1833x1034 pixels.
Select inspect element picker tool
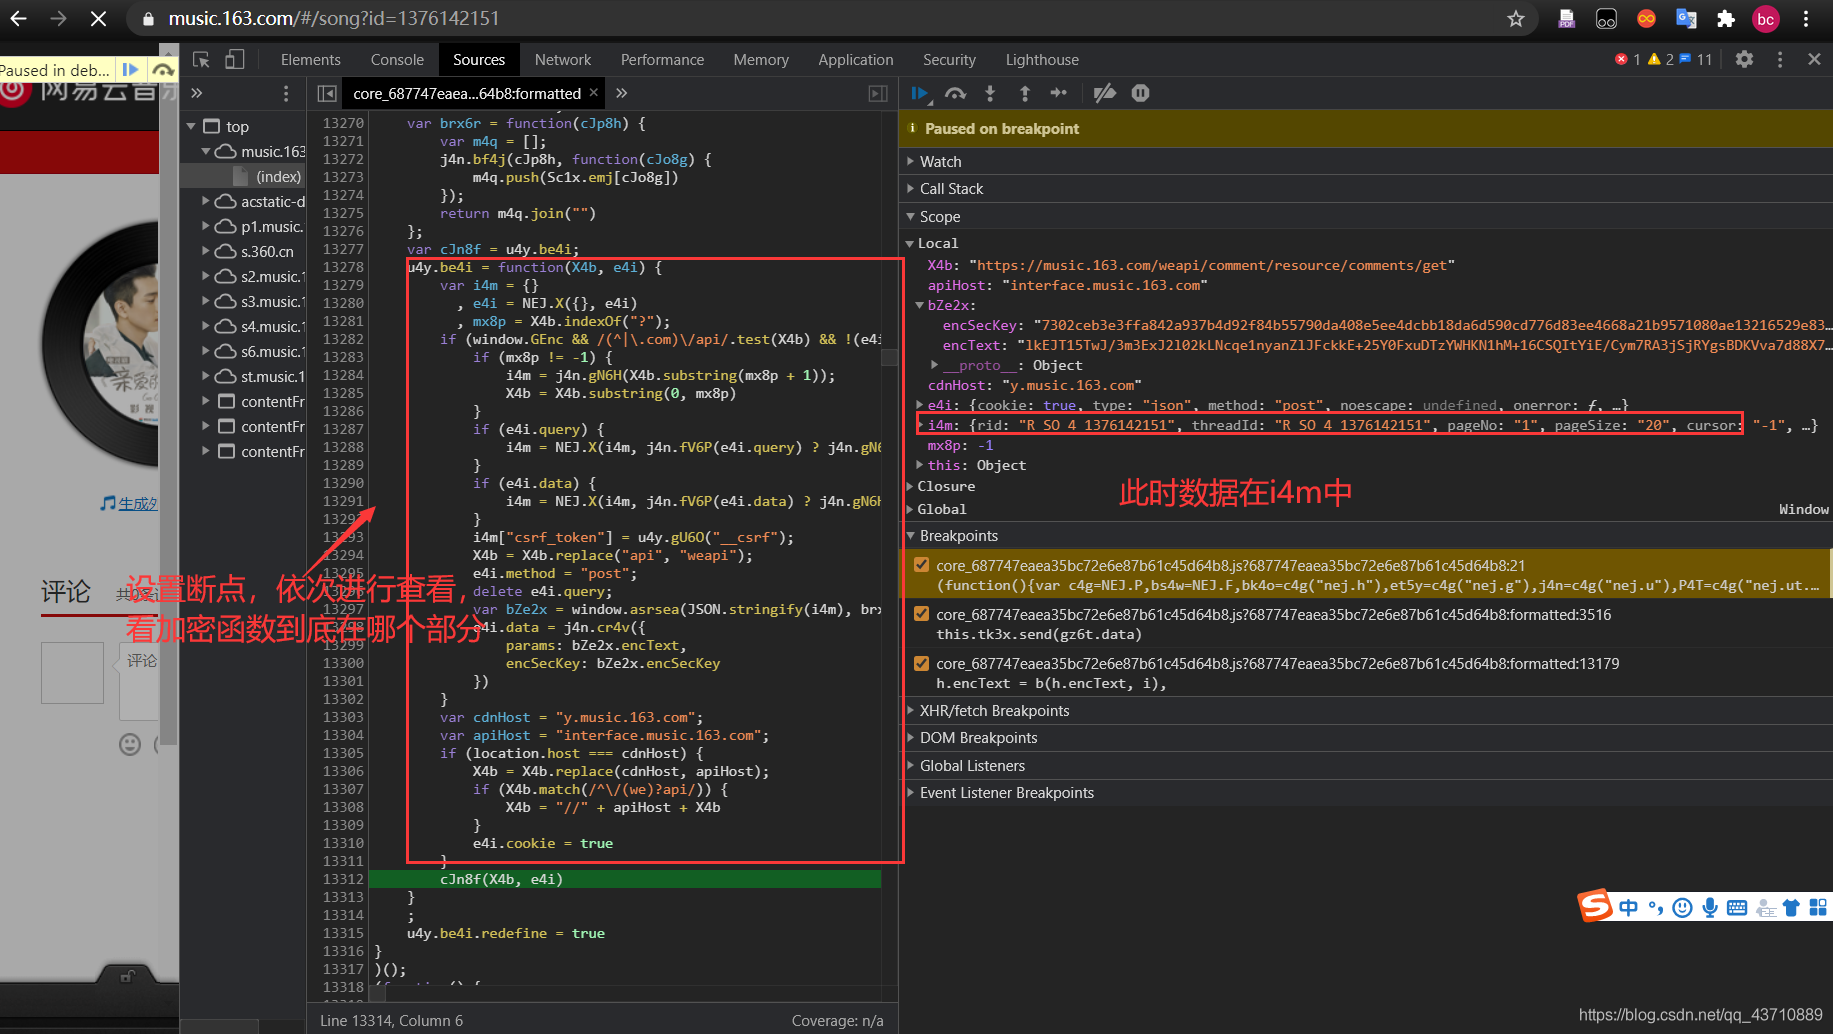click(x=201, y=60)
